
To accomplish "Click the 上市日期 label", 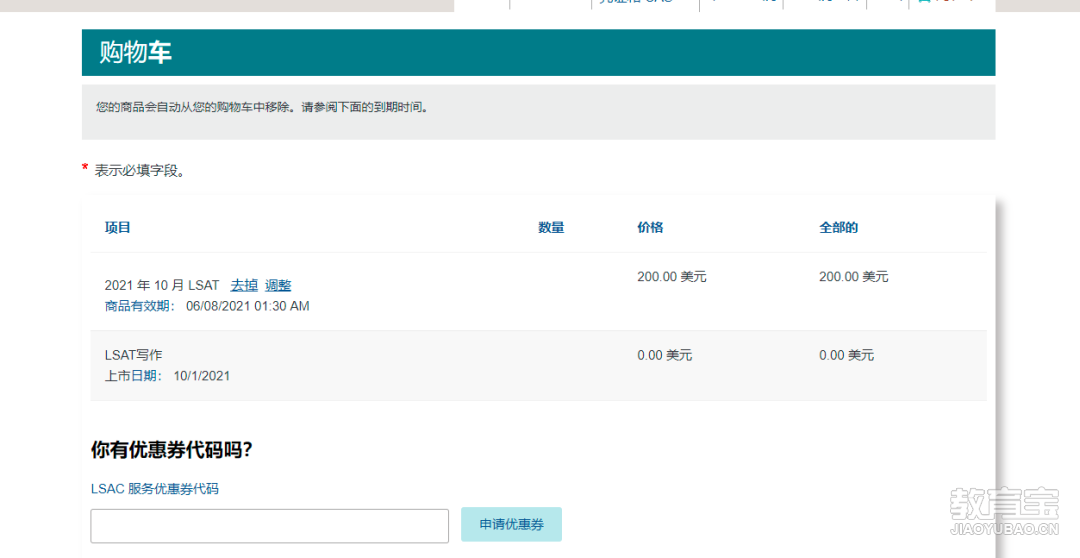I will click(x=134, y=375).
